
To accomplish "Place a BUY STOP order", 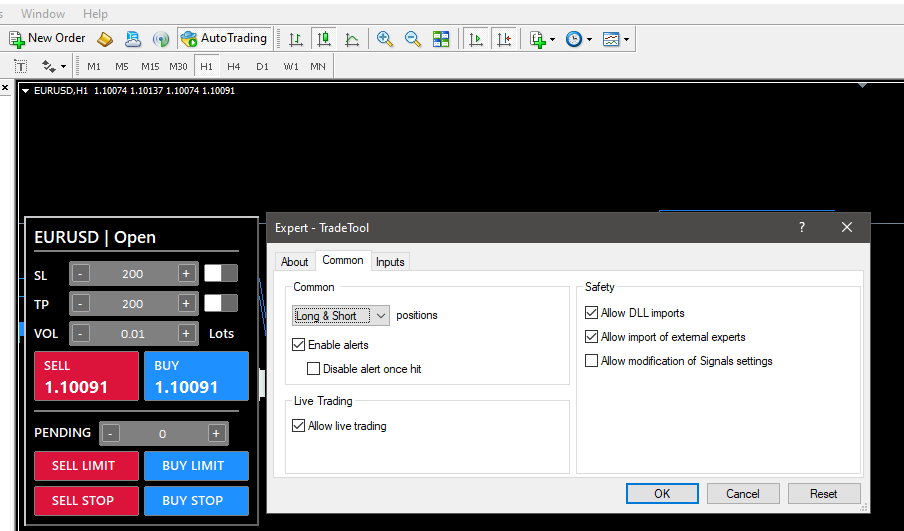I will pos(197,501).
